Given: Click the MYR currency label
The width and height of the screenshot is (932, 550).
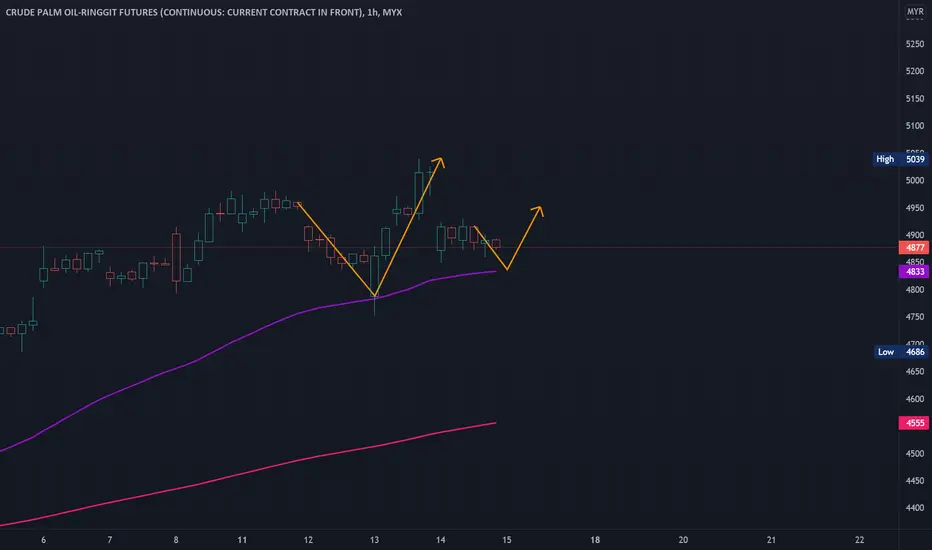Looking at the screenshot, I should click(915, 12).
